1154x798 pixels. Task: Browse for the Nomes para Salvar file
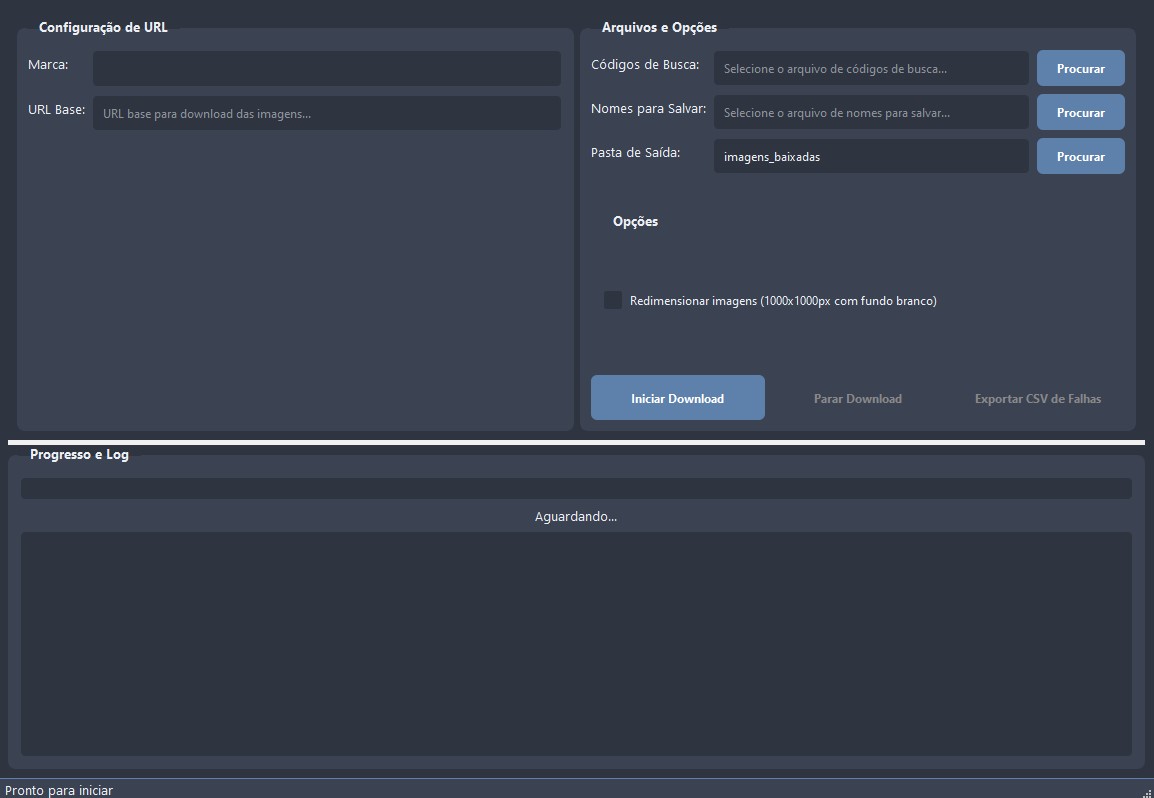coord(1080,113)
